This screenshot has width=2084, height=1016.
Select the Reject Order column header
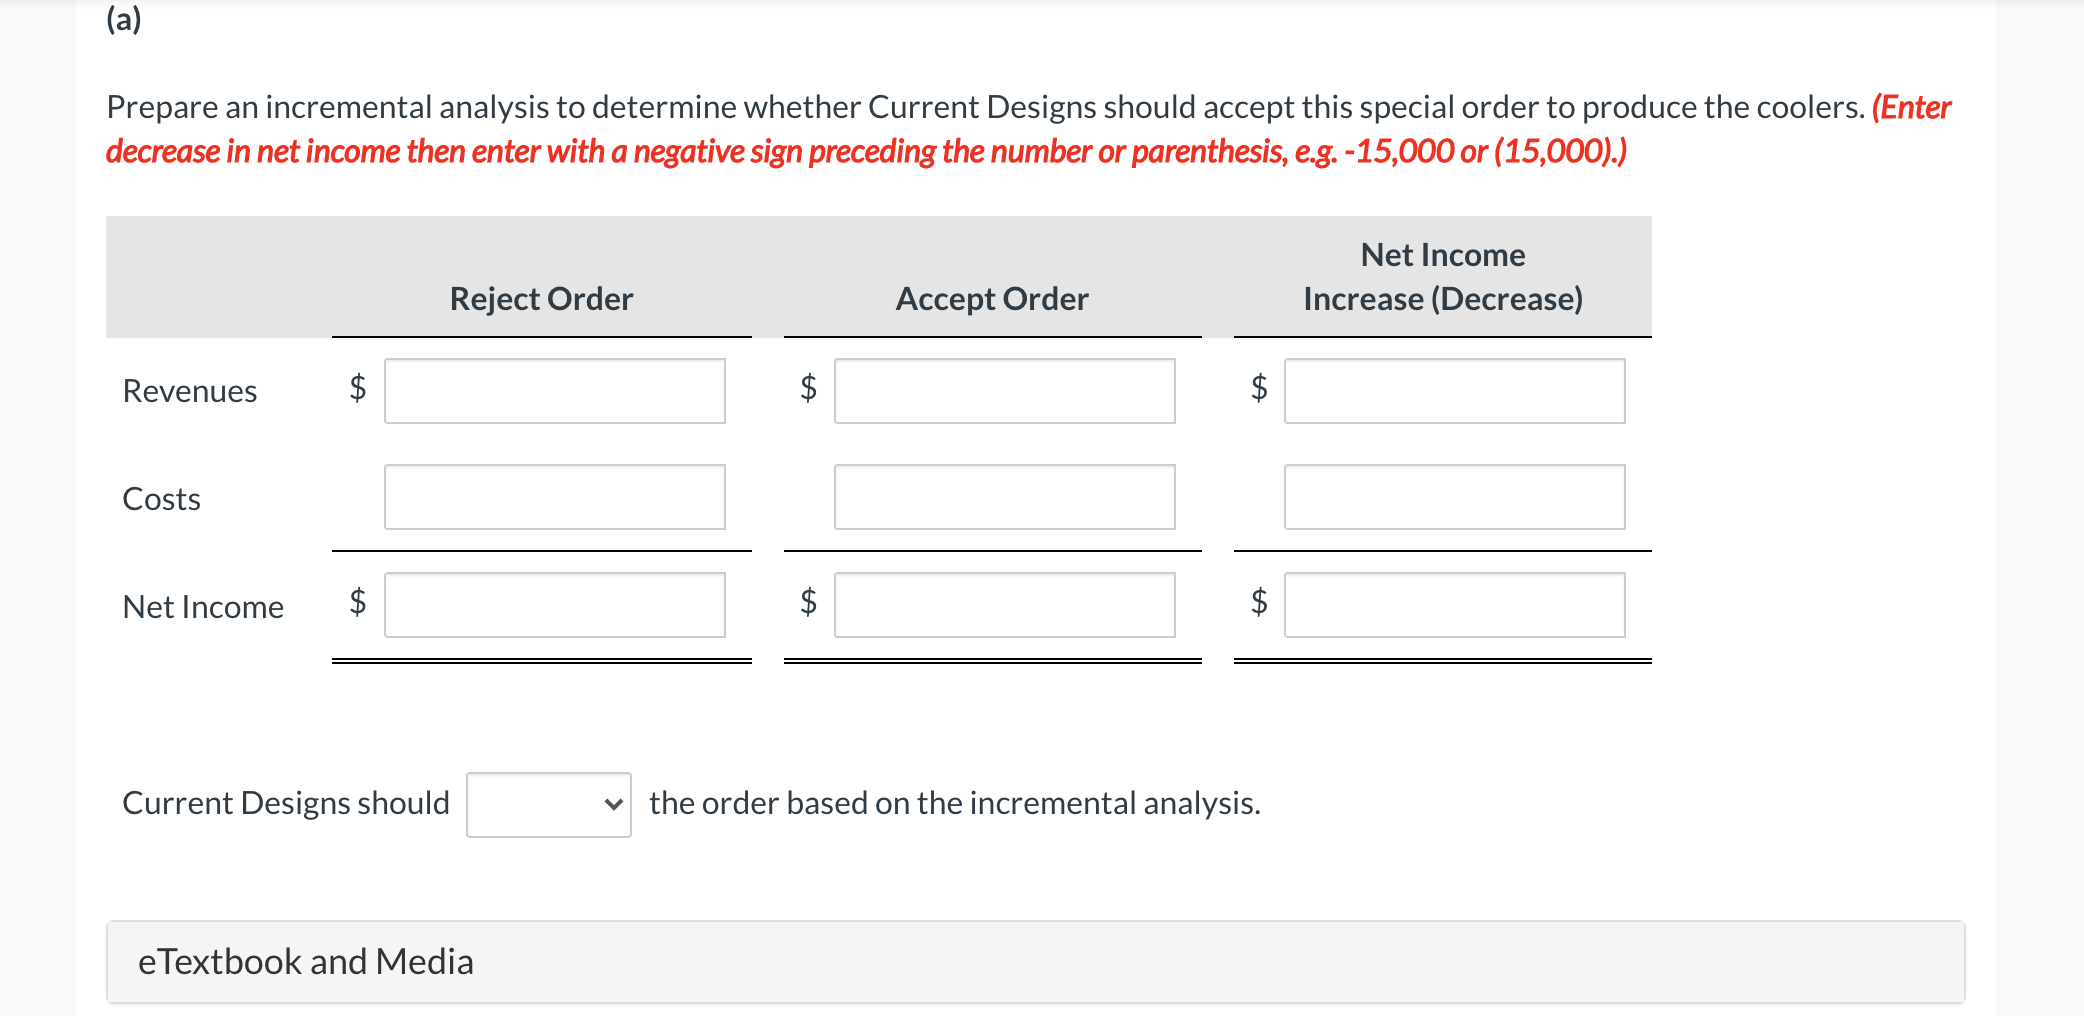[542, 298]
